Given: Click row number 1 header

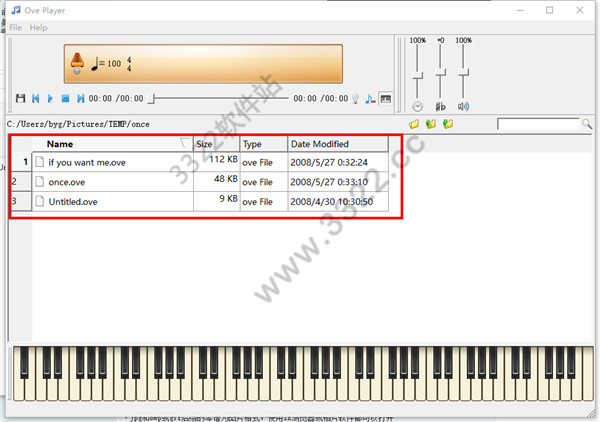Looking at the screenshot, I should pos(21,162).
